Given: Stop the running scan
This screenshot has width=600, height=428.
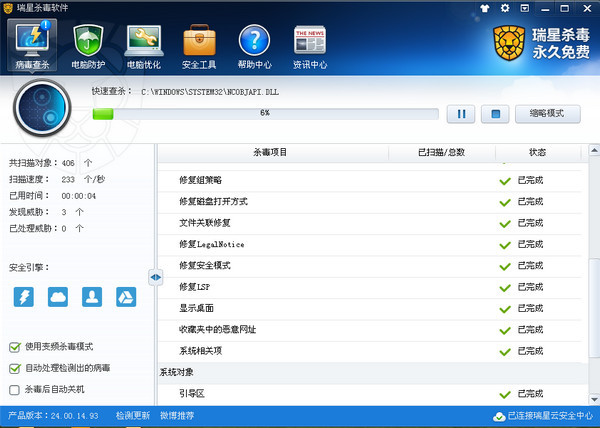Looking at the screenshot, I should click(495, 114).
